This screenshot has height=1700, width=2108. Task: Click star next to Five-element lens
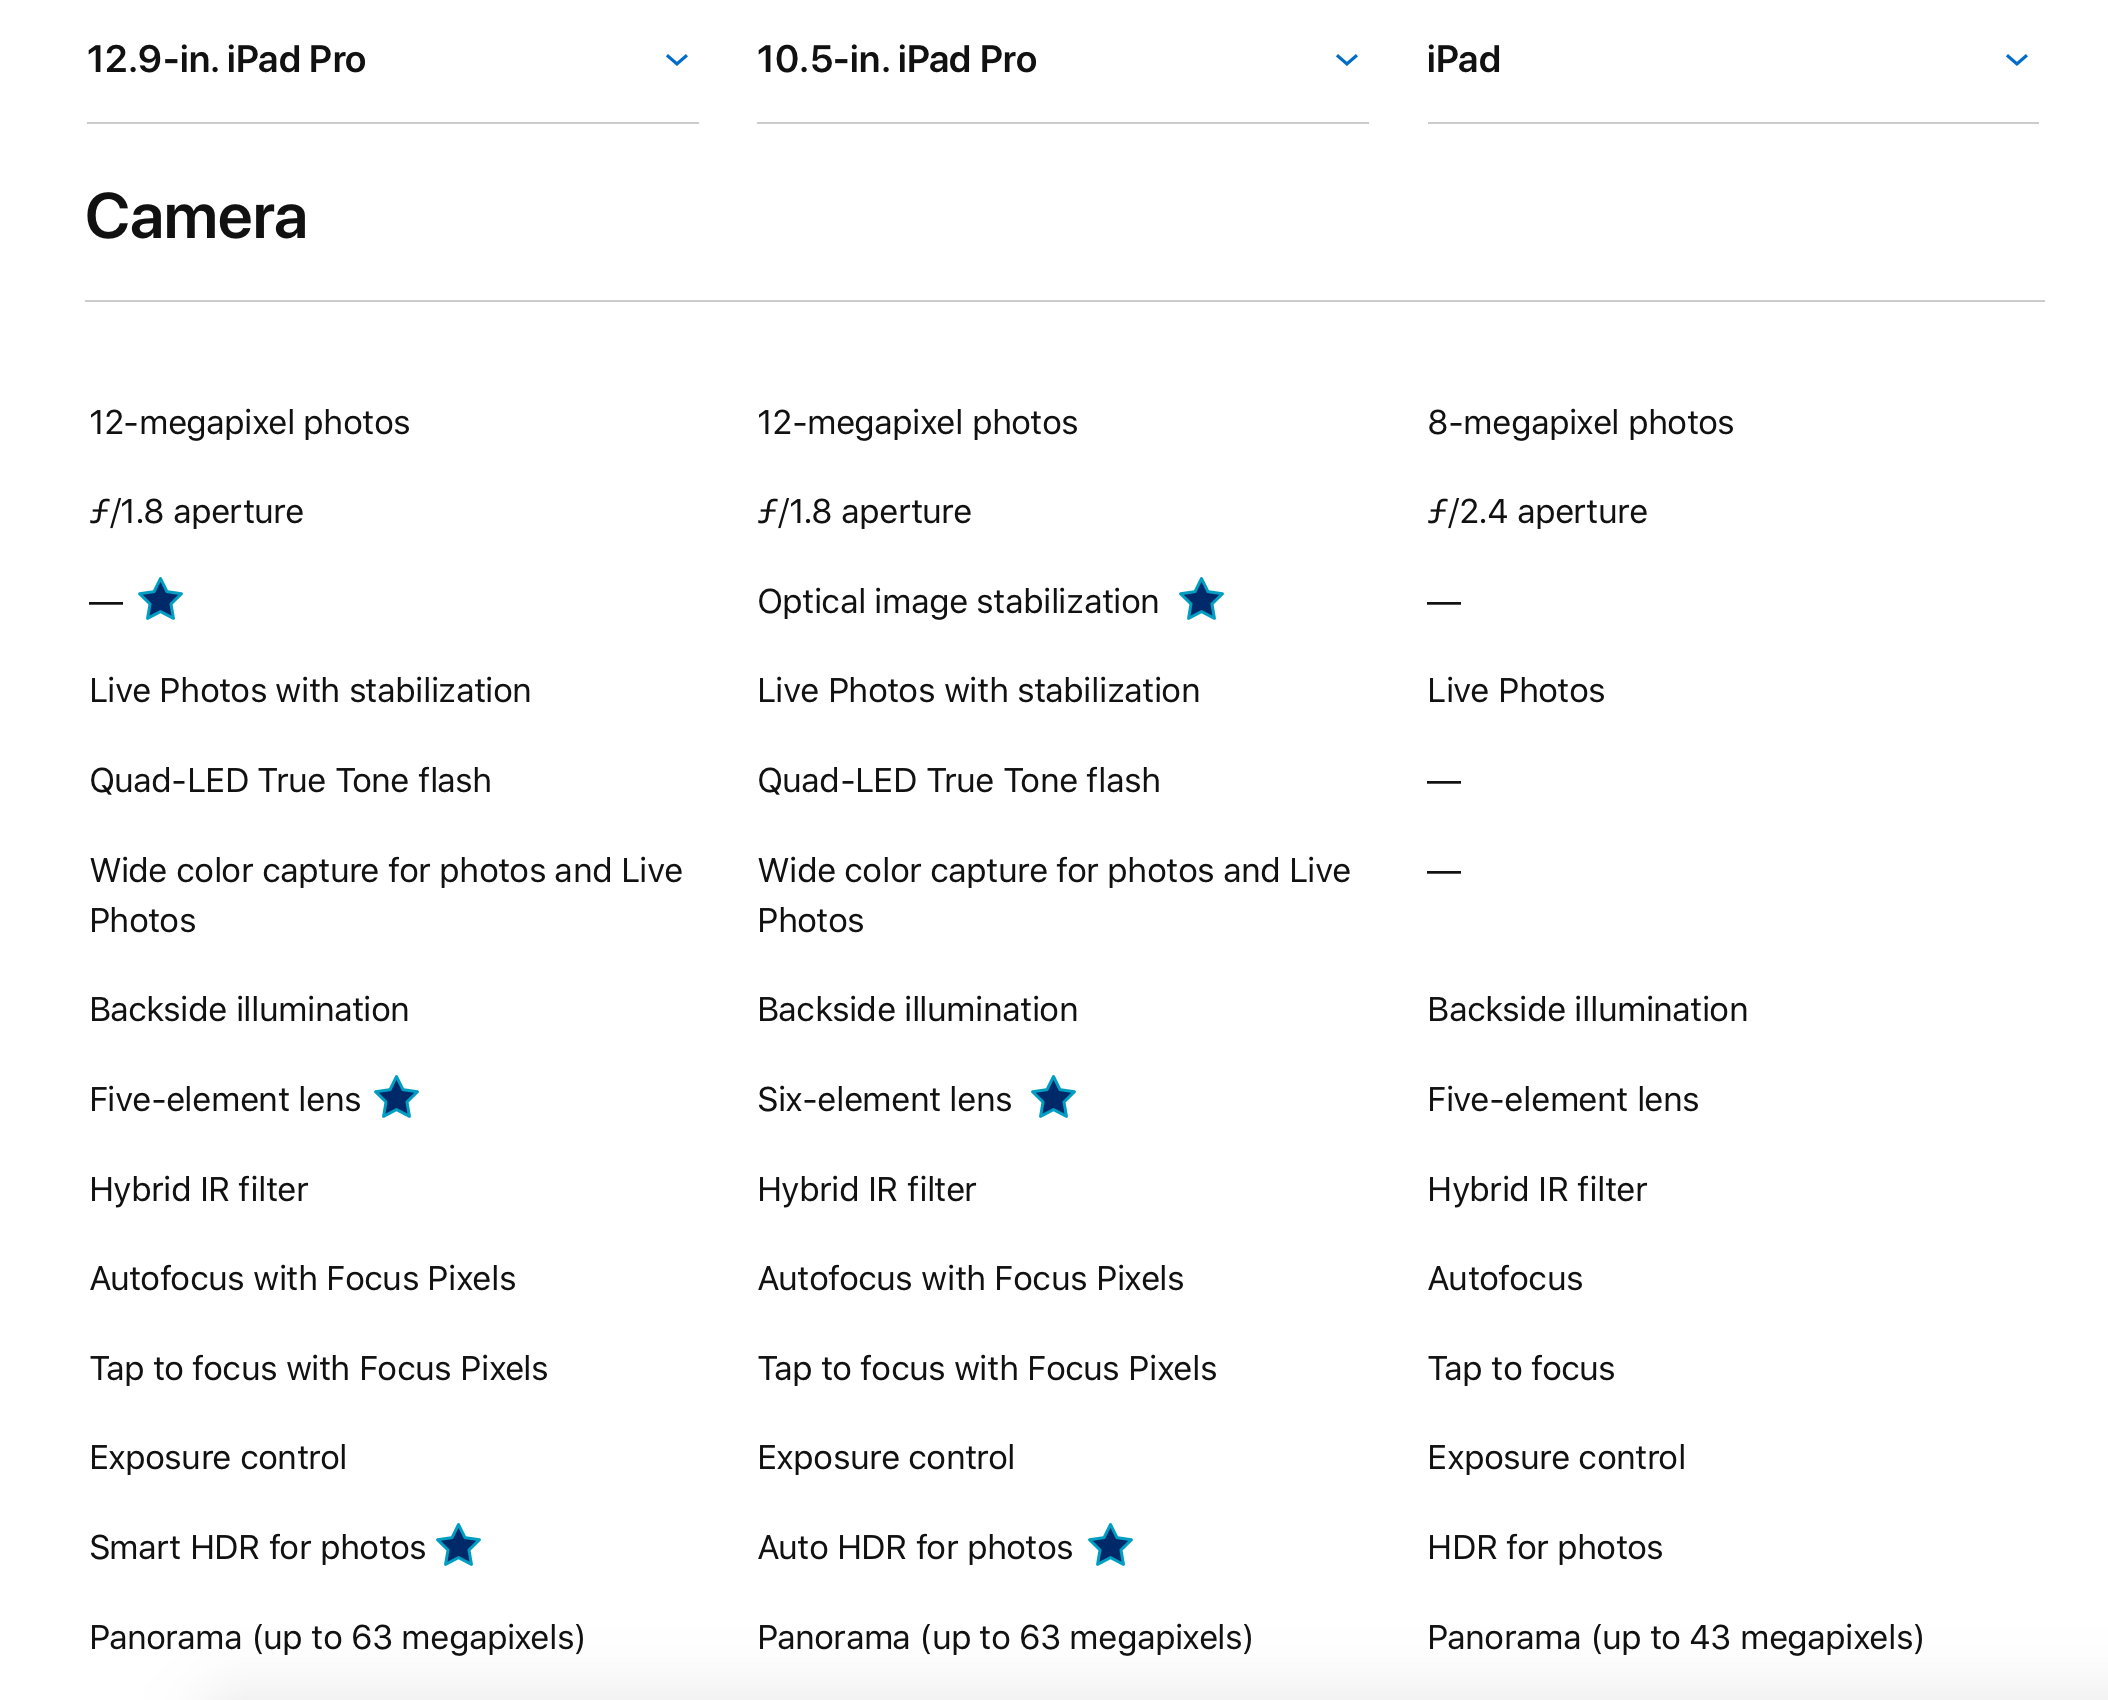[396, 1098]
